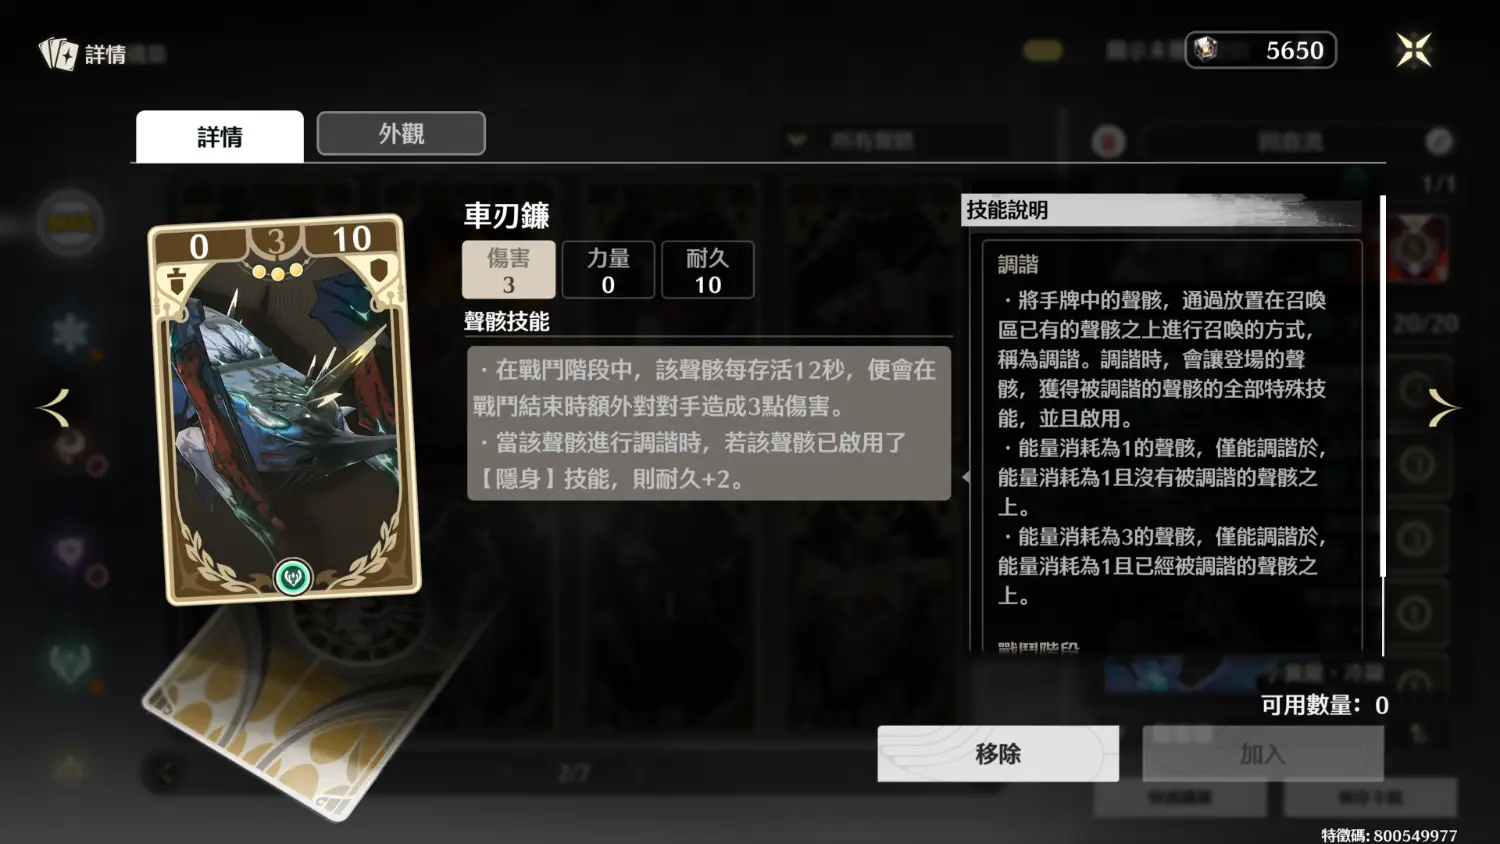Click the 技能說明 panel header

[x=1160, y=210]
